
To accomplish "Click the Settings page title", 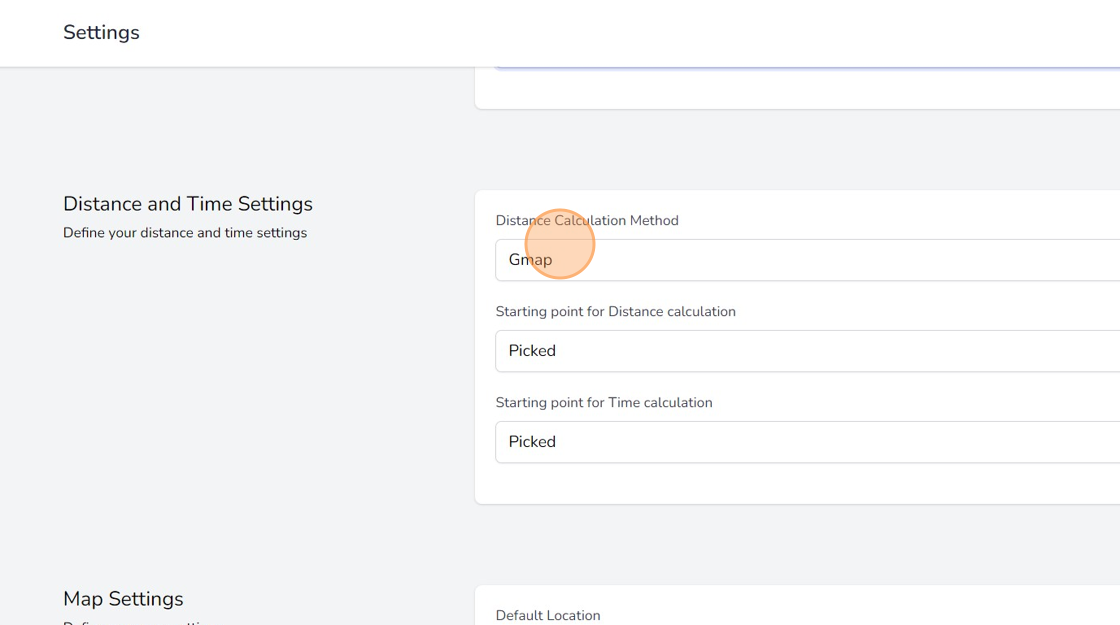I will [101, 32].
